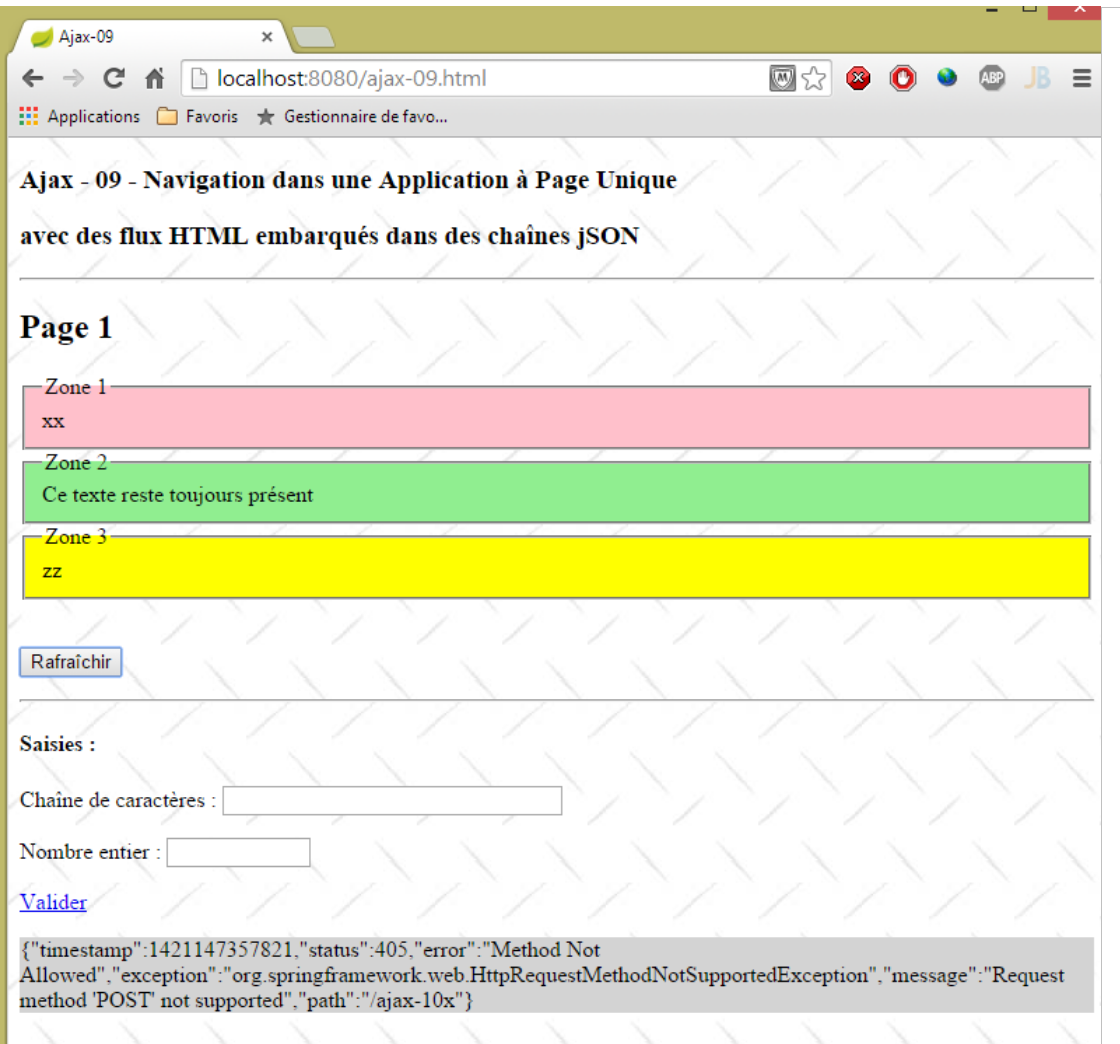Expand the Favoris bookmarks folder
The width and height of the screenshot is (1120, 1044).
click(x=198, y=117)
